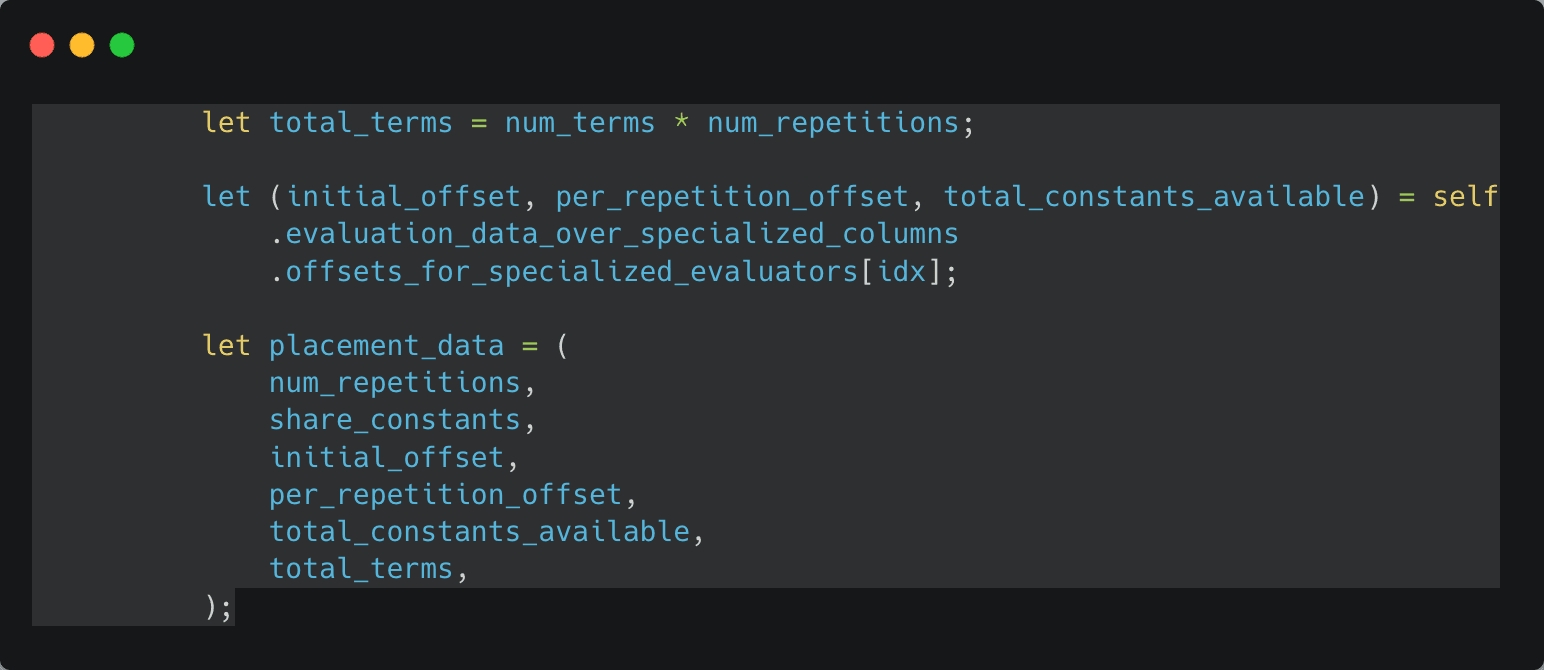This screenshot has width=1544, height=670.
Task: Click total_constants_available inside the placement_data tuple
Action: 479,531
